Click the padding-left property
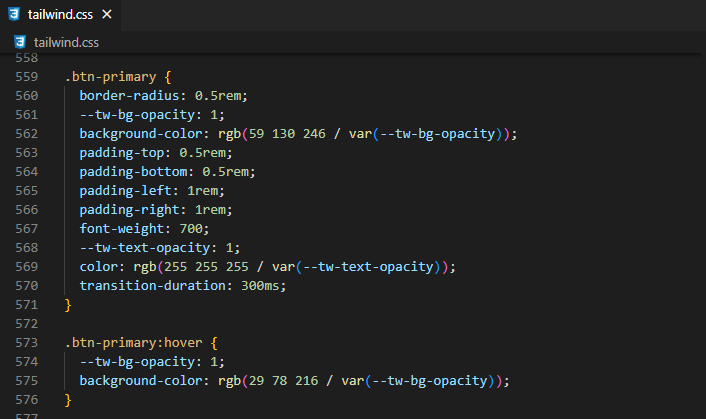The image size is (706, 419). tap(126, 191)
